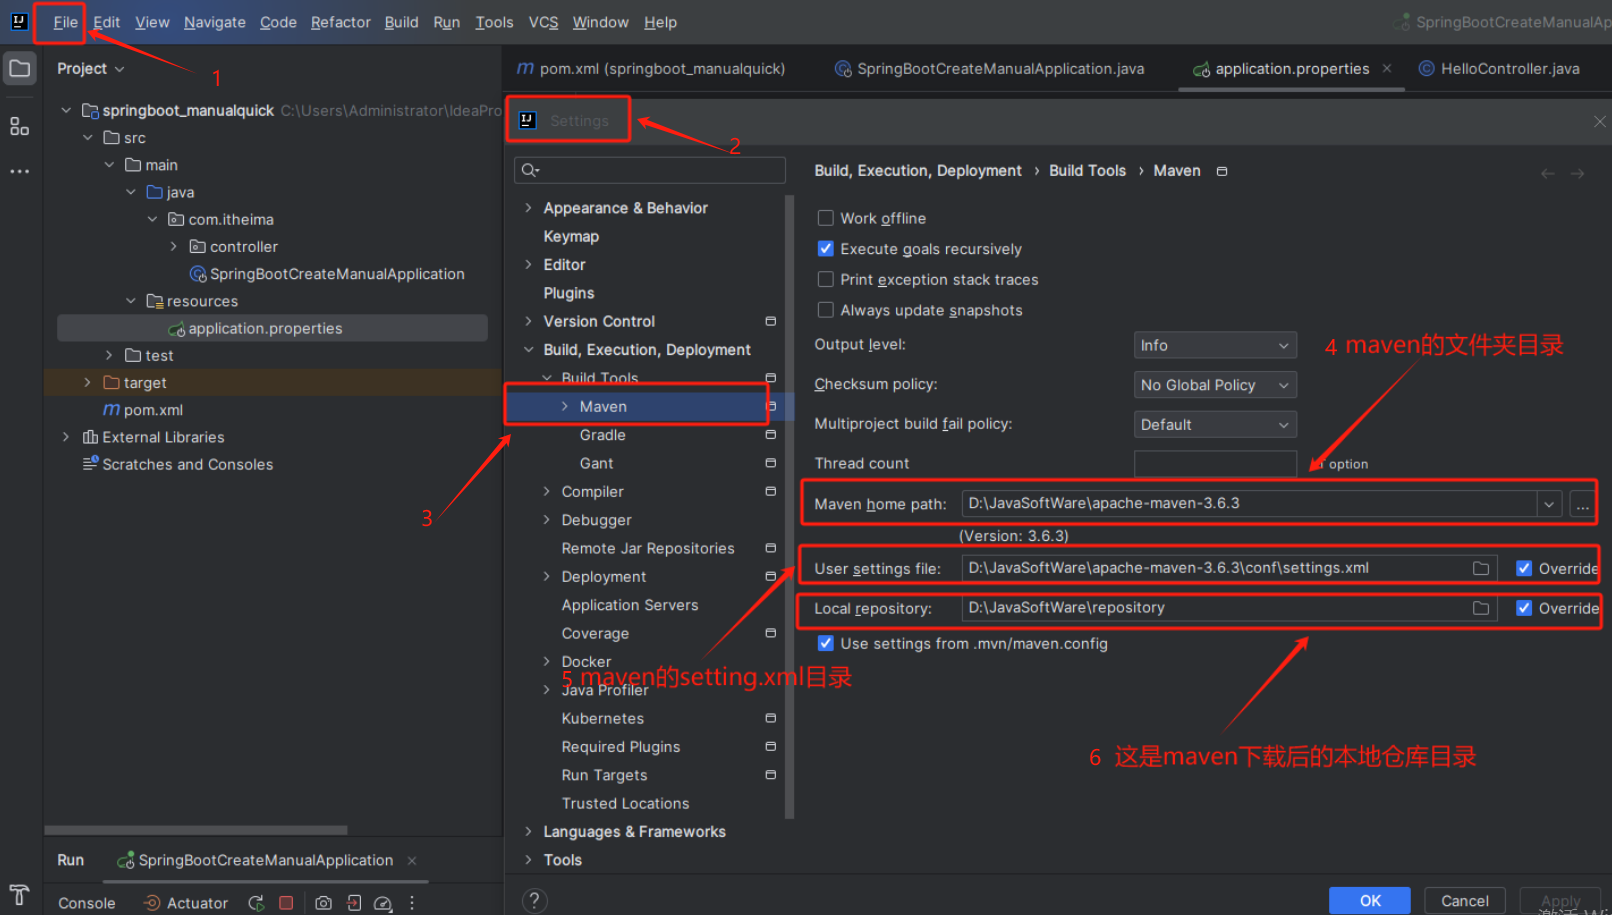Click project-level icon beside Gradle
1612x915 pixels.
coord(770,435)
